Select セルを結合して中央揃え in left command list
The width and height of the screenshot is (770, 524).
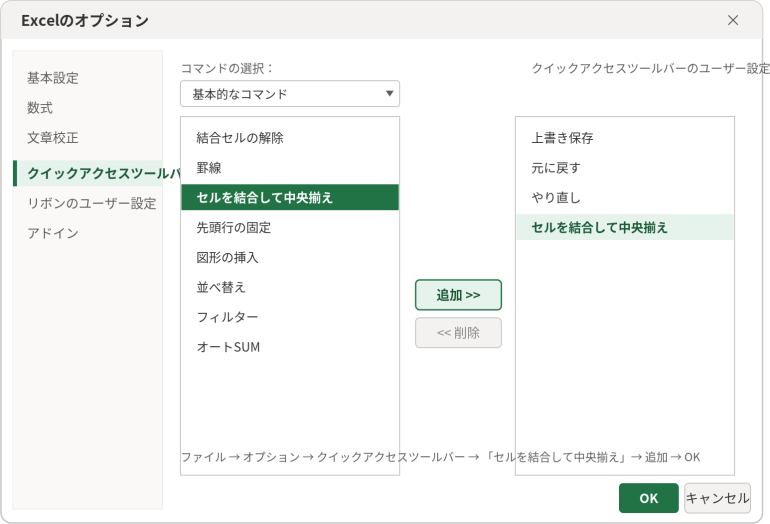(x=290, y=197)
